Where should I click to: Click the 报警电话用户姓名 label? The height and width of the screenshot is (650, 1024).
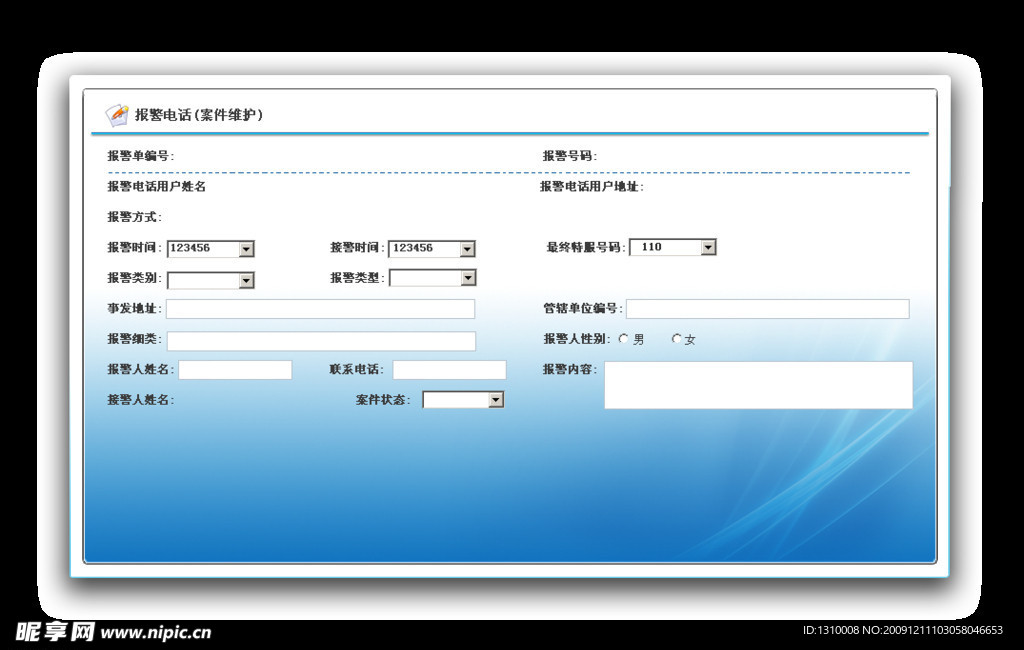point(157,187)
